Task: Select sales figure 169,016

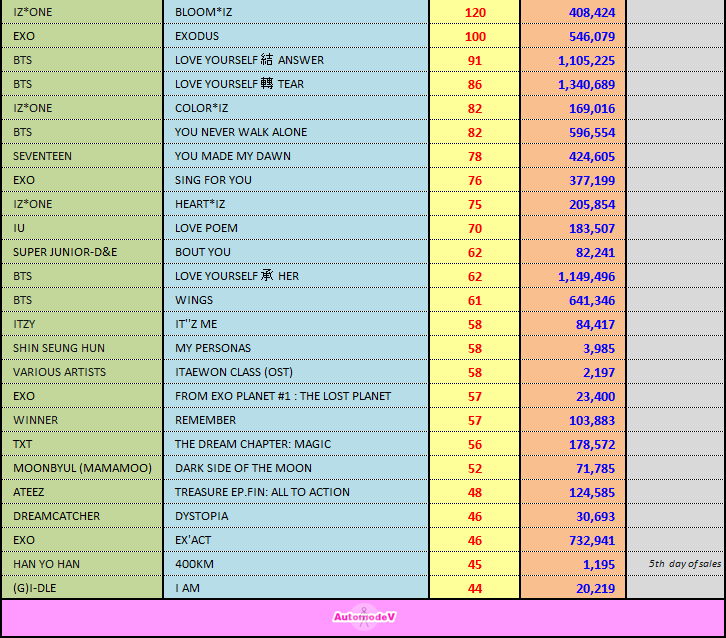Action: pos(592,109)
